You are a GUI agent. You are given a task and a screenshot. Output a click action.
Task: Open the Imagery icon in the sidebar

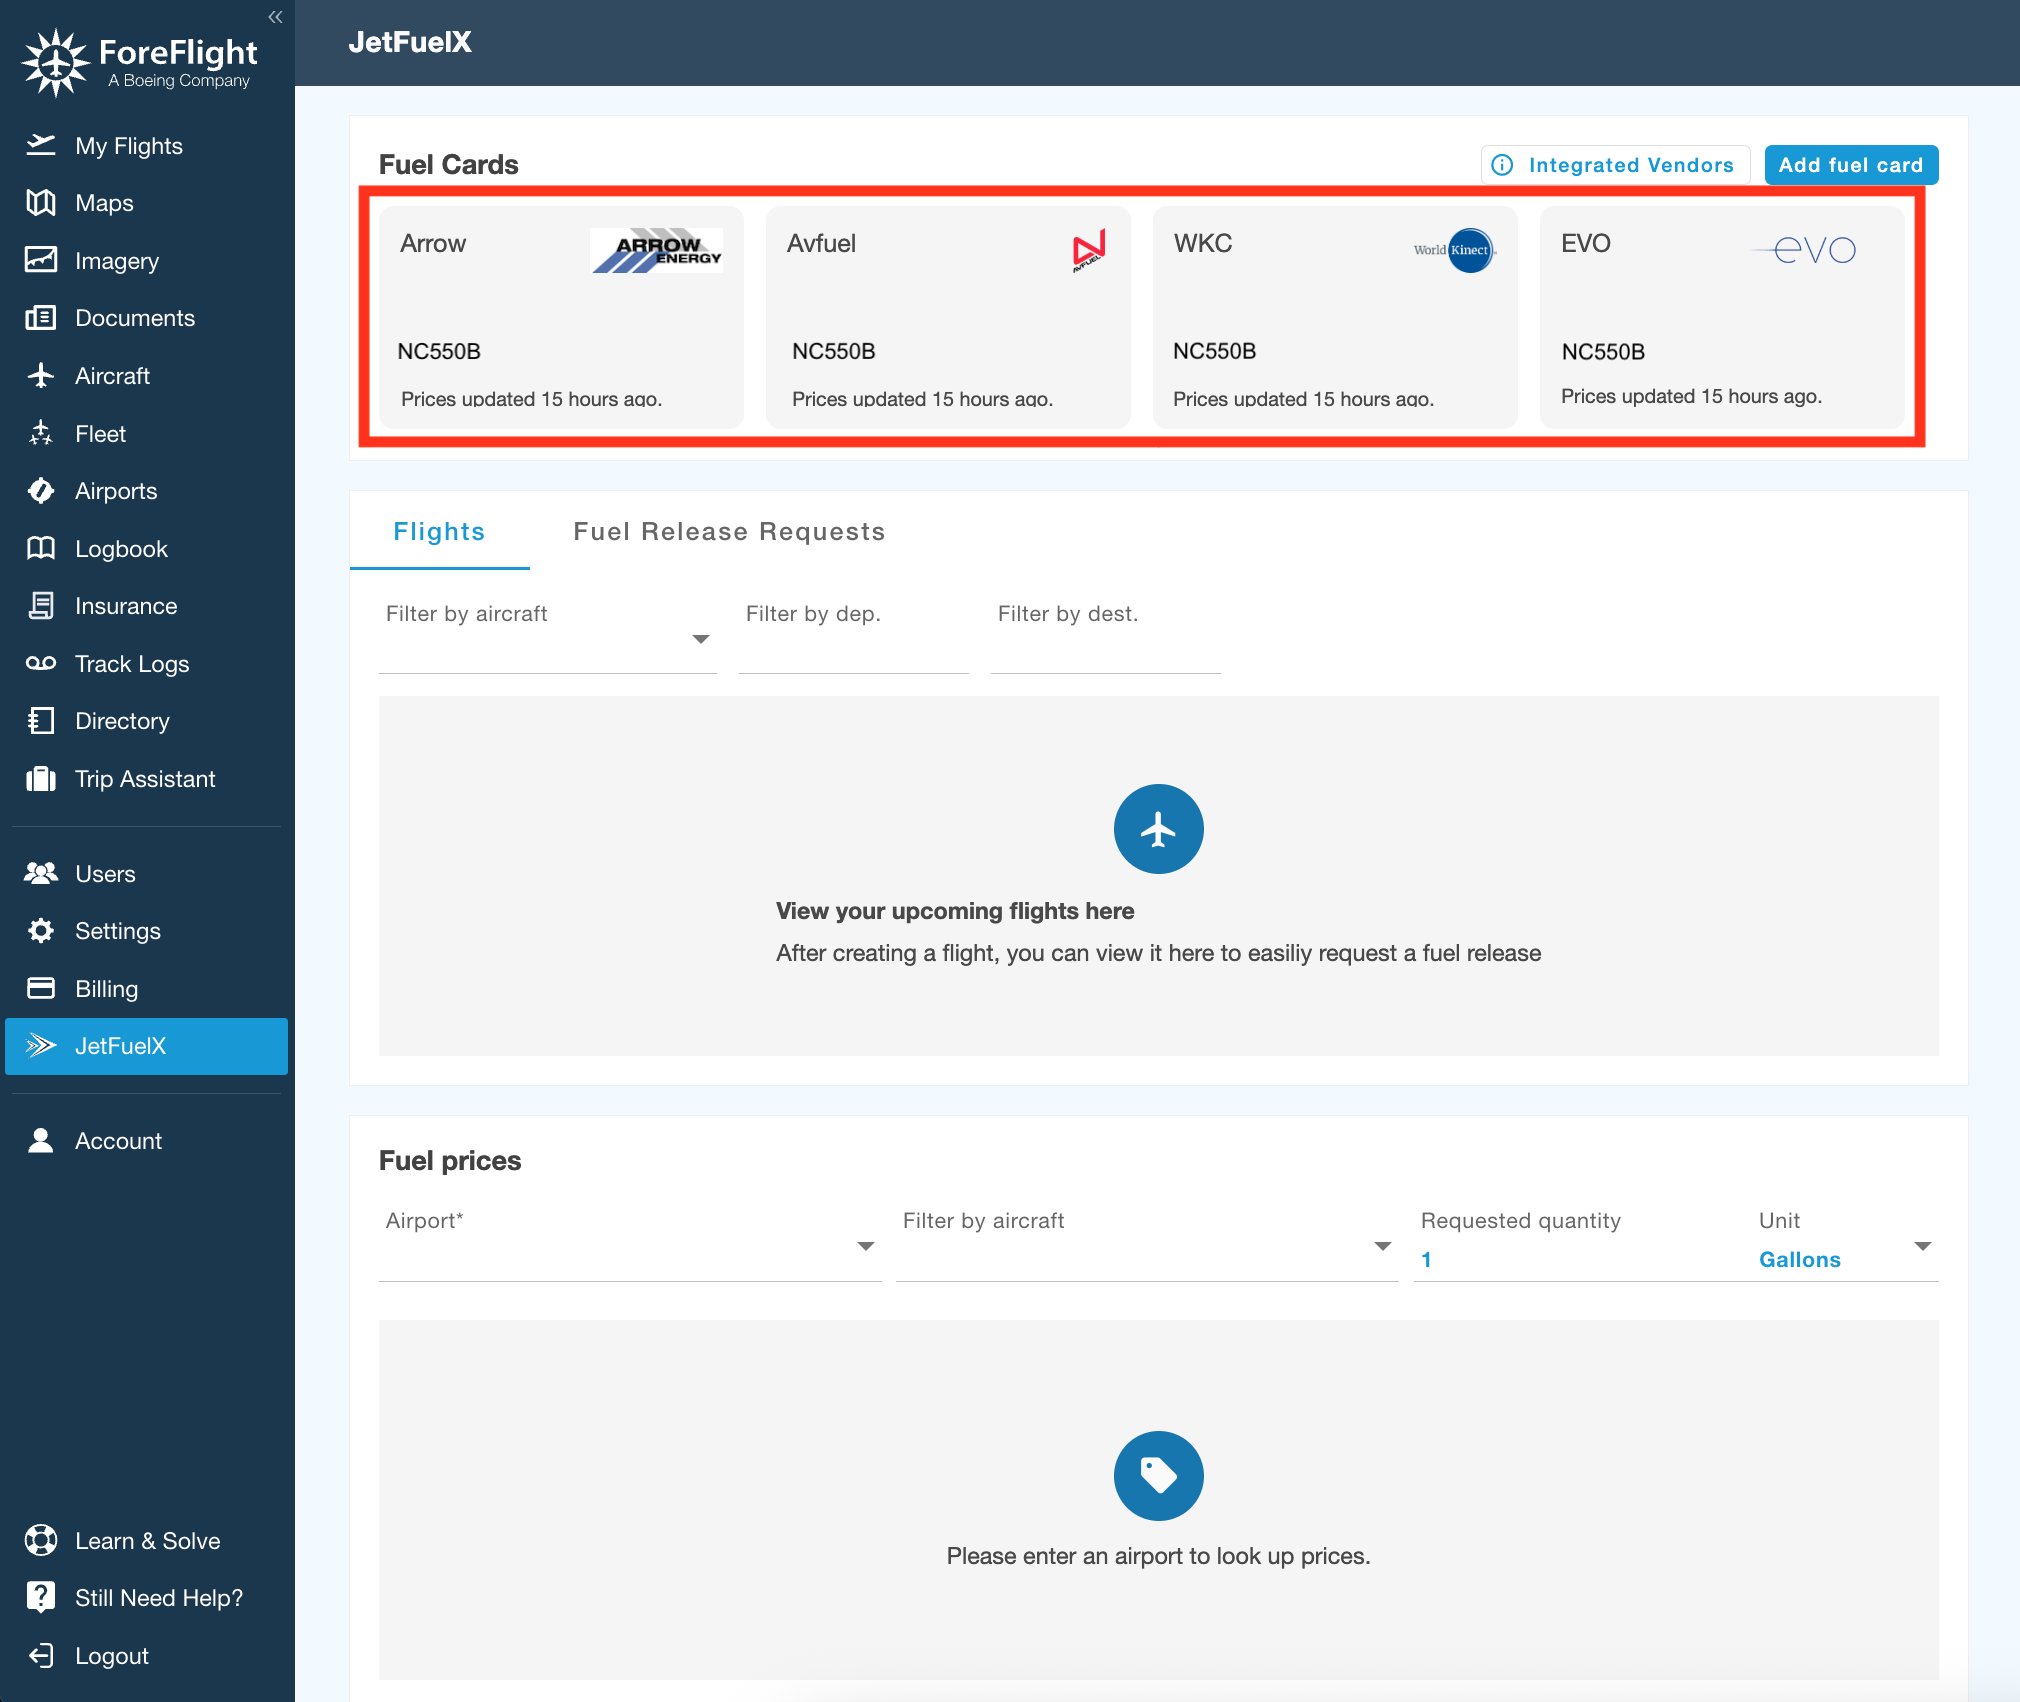41,260
